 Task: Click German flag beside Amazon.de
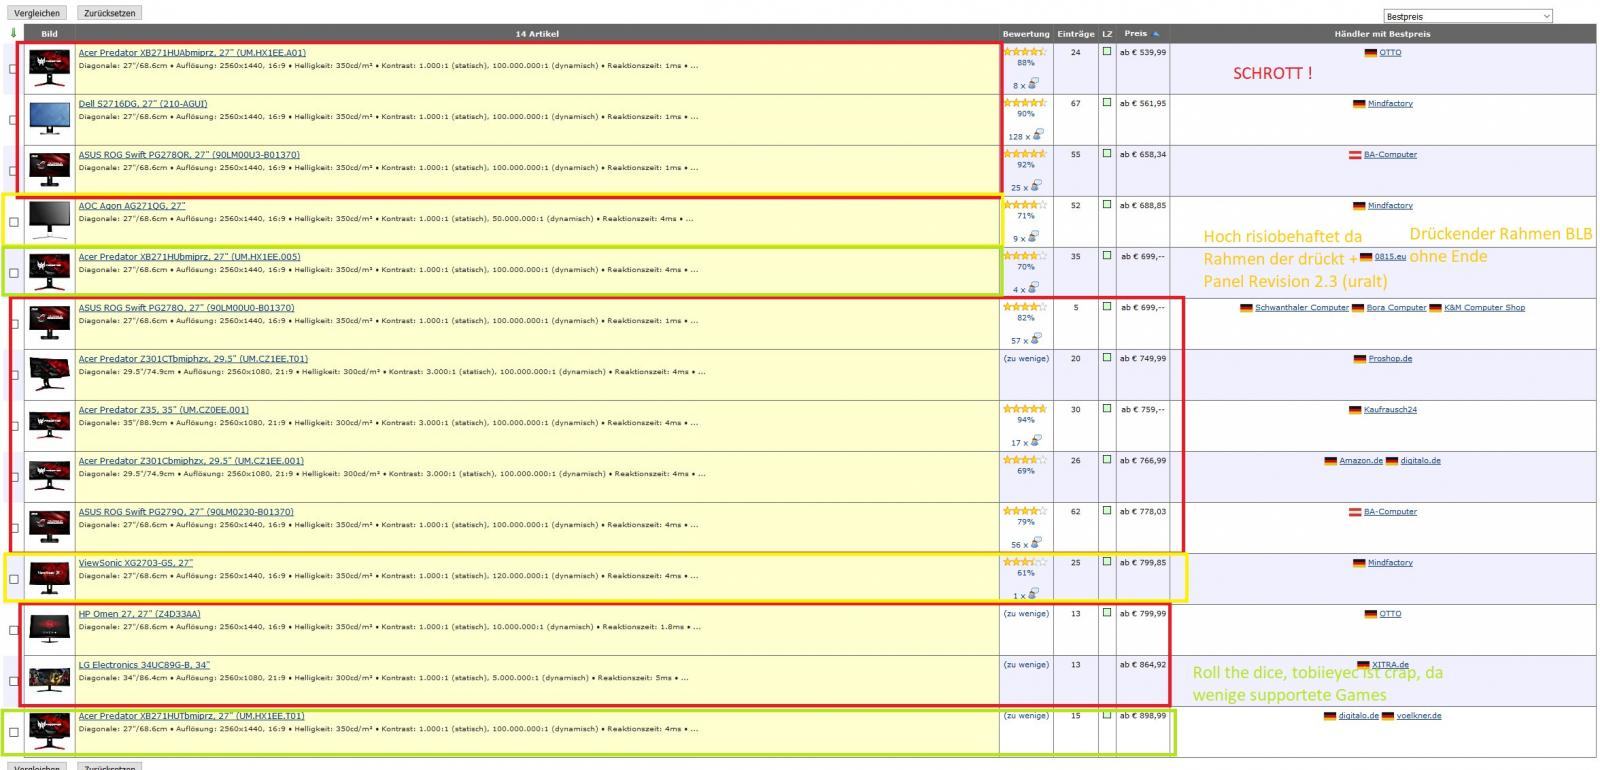(x=1330, y=460)
